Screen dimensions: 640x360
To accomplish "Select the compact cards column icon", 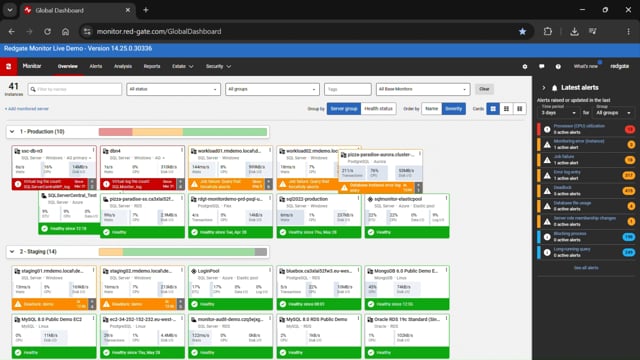I will click(x=520, y=109).
